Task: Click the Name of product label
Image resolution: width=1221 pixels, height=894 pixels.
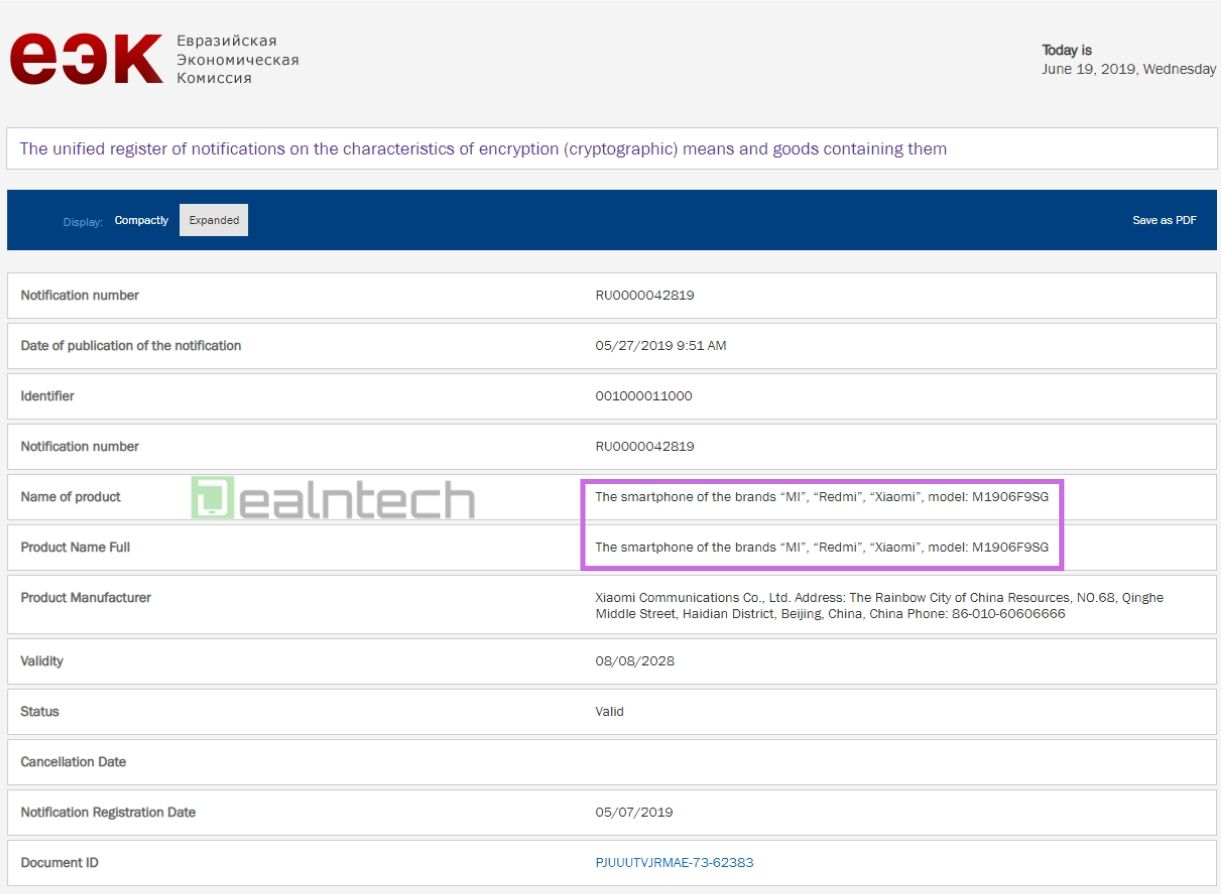Action: pyautogui.click(x=71, y=497)
